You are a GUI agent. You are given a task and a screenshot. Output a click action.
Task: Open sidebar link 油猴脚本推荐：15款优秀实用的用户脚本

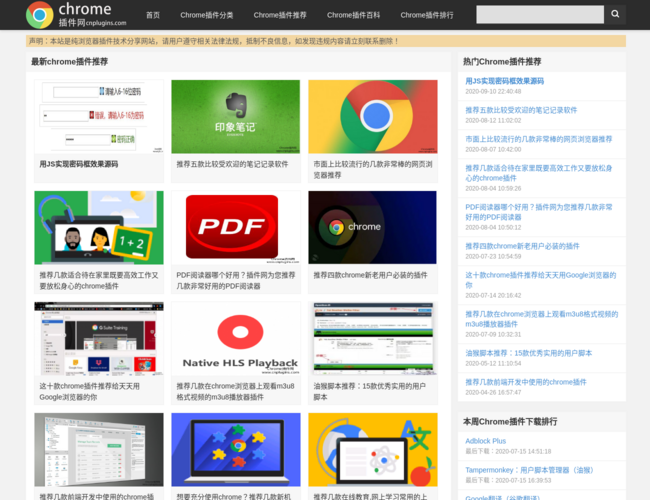click(529, 353)
